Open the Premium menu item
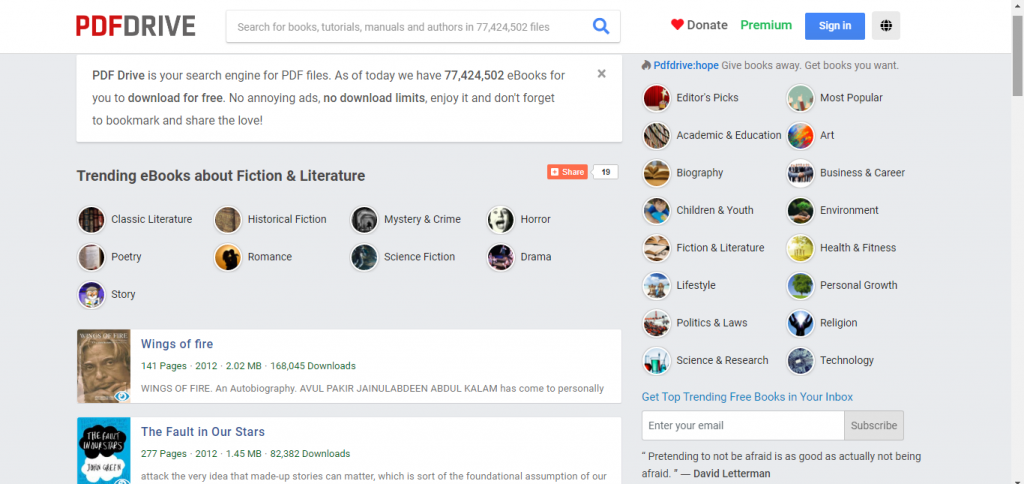 (766, 25)
